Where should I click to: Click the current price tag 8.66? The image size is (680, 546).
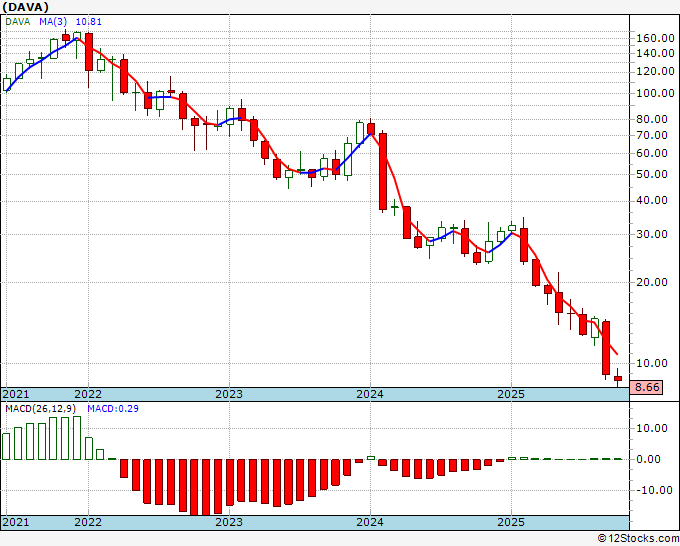(x=647, y=387)
